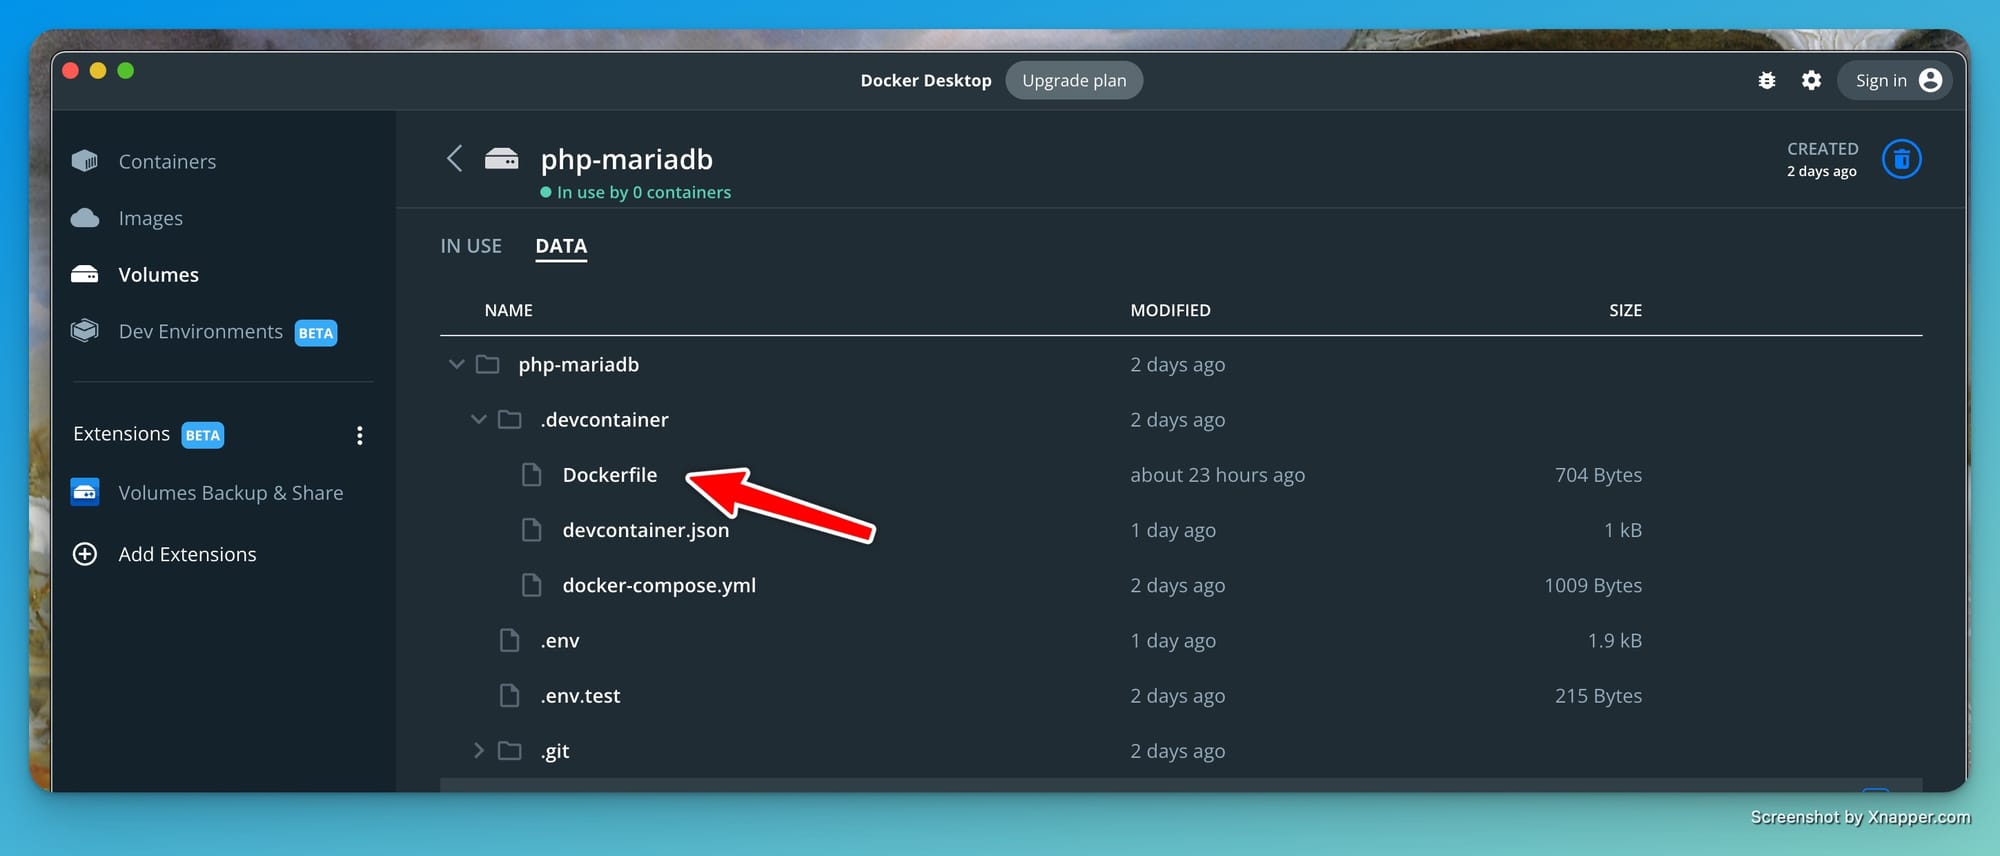Select docker-compose.yml file name
The width and height of the screenshot is (2000, 856).
tap(659, 585)
